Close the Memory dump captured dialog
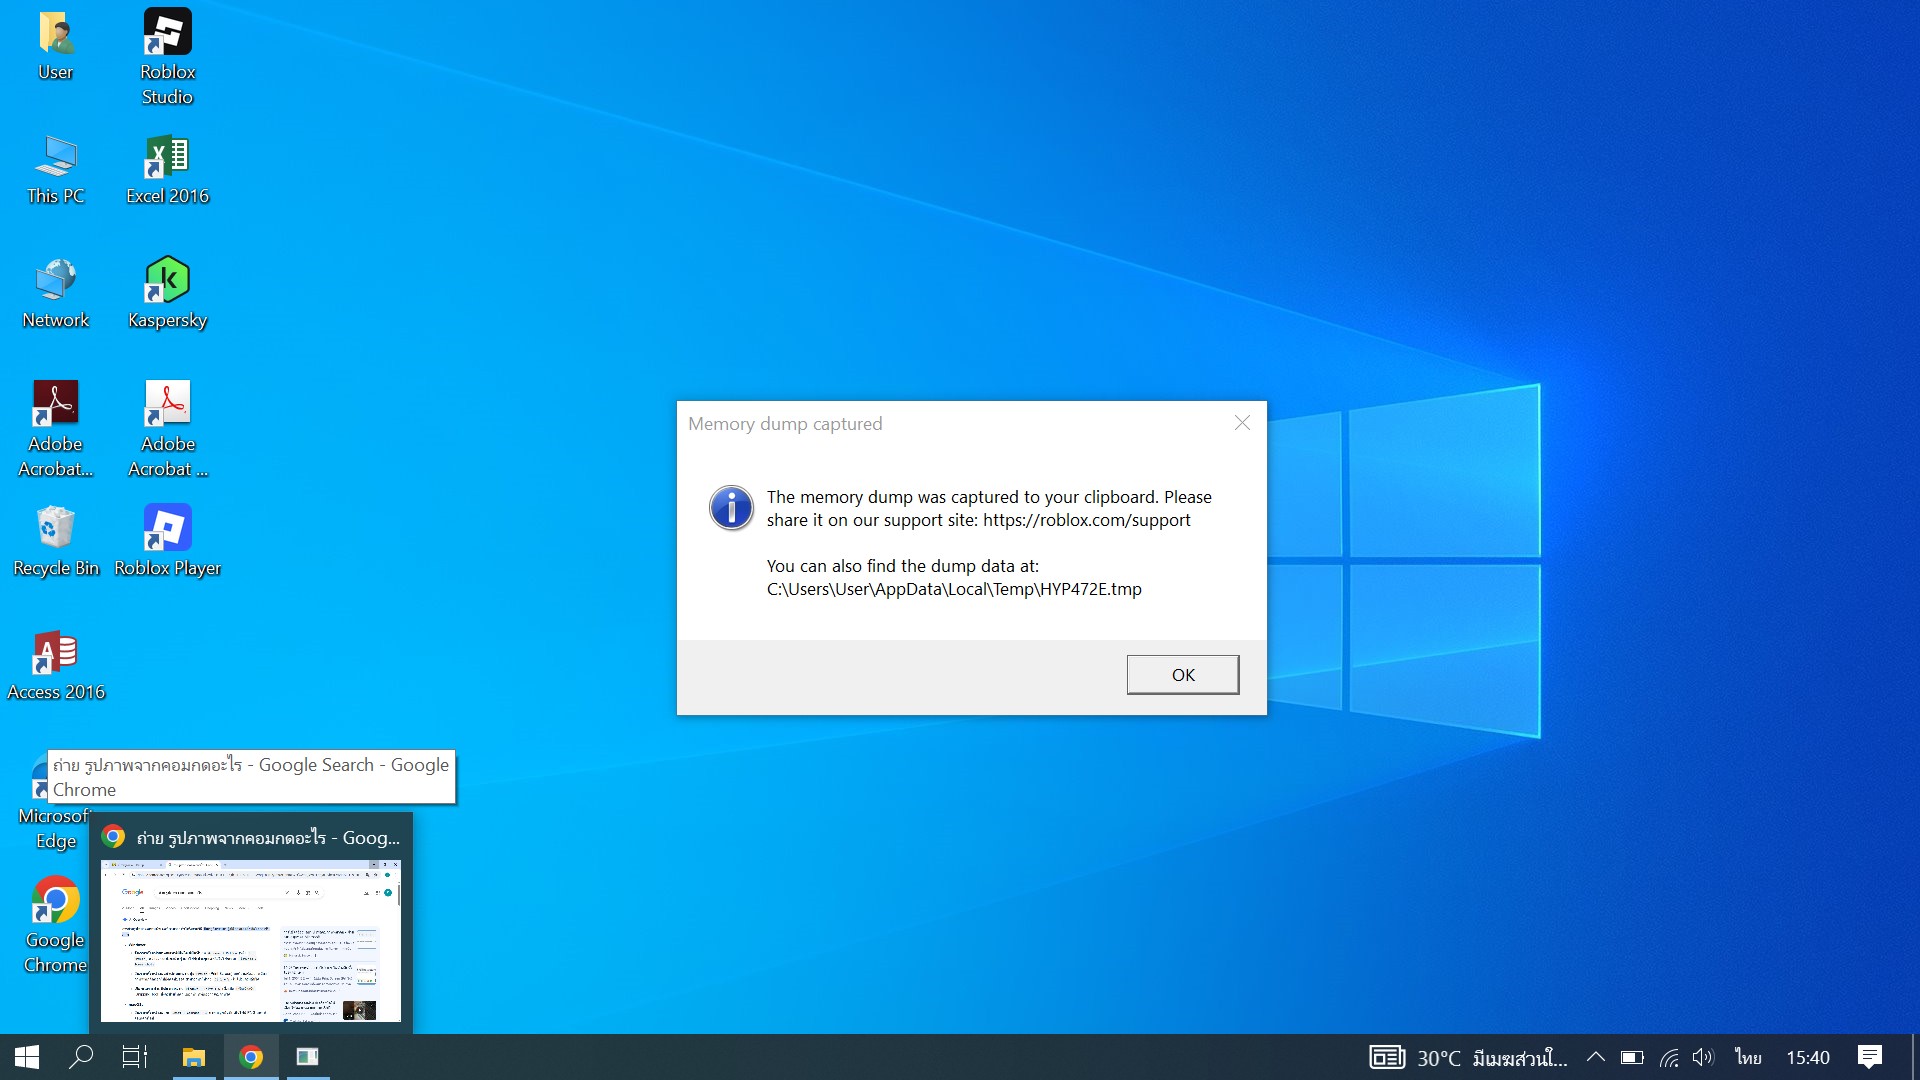1920x1080 pixels. (x=1242, y=423)
